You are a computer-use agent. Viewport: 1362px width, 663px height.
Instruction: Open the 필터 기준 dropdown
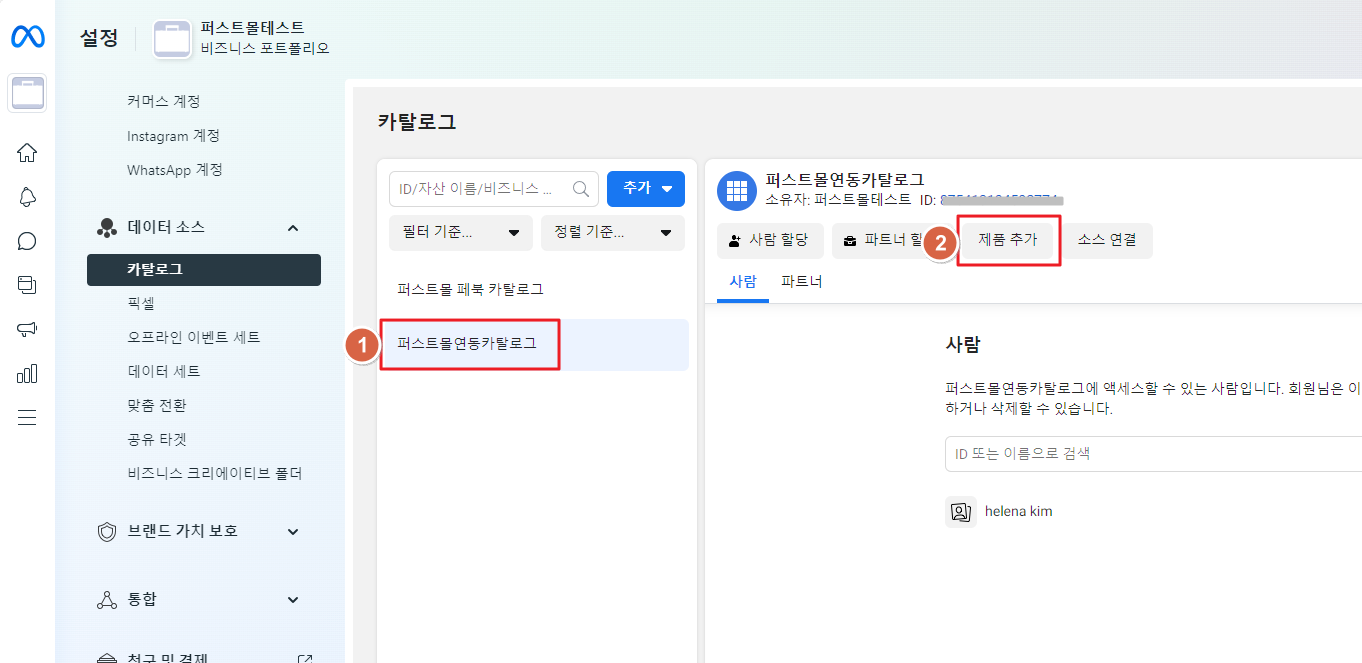pos(461,233)
